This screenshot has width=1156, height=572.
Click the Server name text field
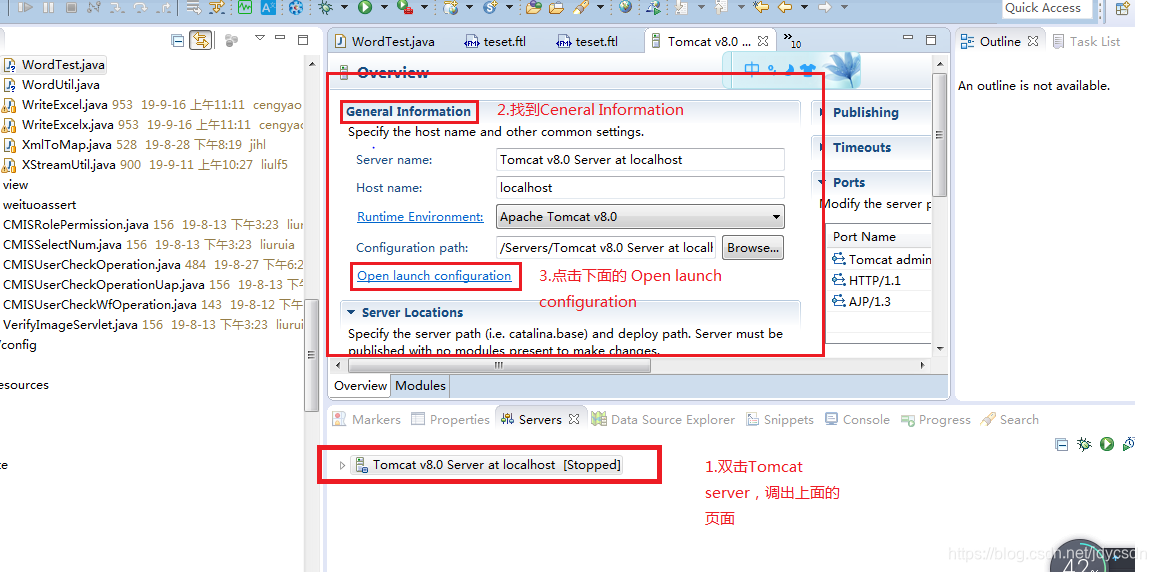(641, 159)
